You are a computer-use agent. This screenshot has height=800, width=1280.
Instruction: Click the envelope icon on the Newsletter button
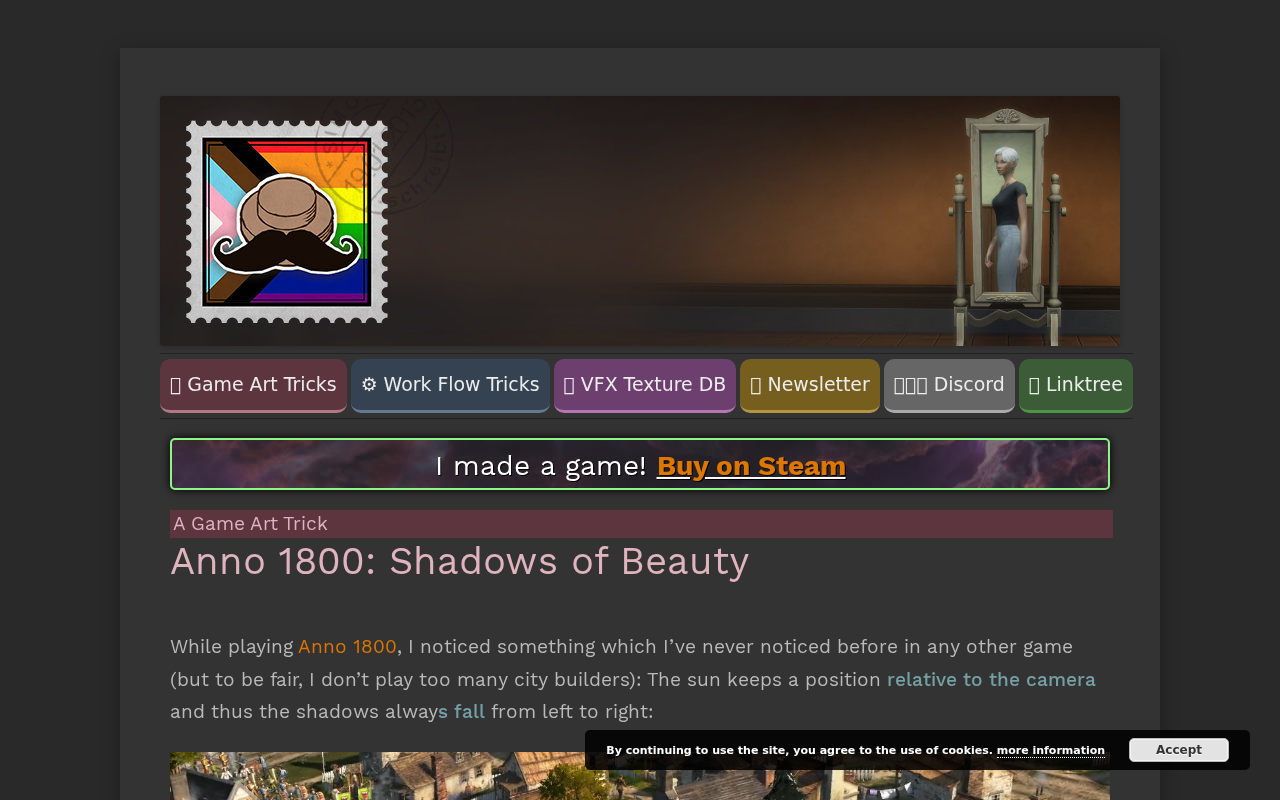click(756, 384)
